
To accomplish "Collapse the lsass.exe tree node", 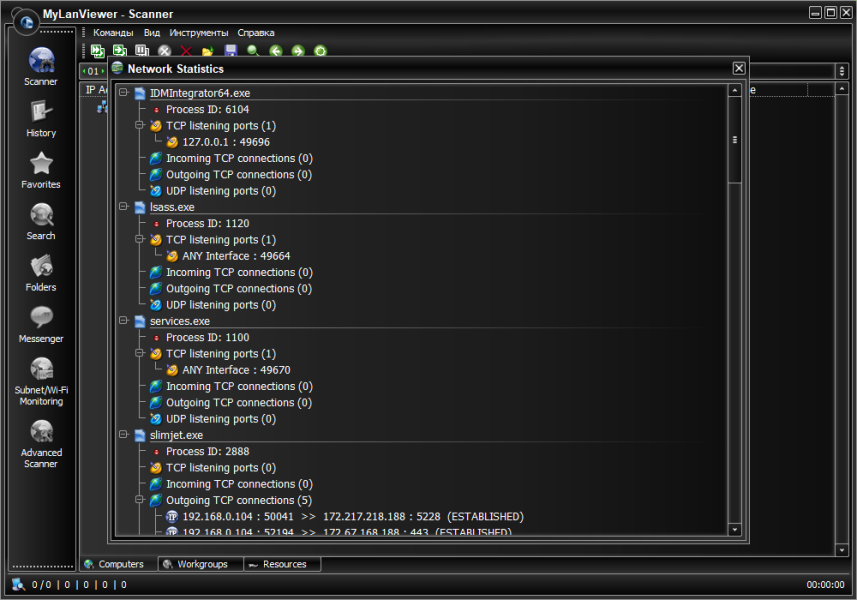I will [x=124, y=207].
